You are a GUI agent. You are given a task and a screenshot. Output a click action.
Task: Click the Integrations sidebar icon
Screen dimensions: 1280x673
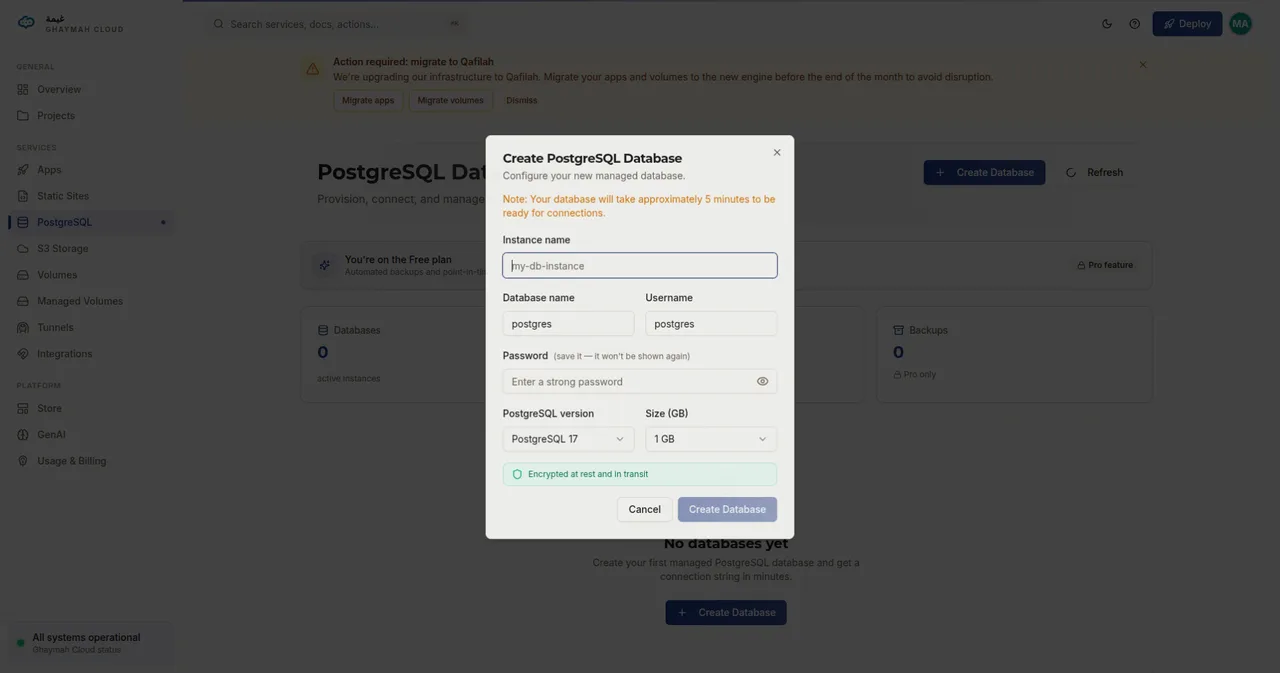click(x=23, y=354)
